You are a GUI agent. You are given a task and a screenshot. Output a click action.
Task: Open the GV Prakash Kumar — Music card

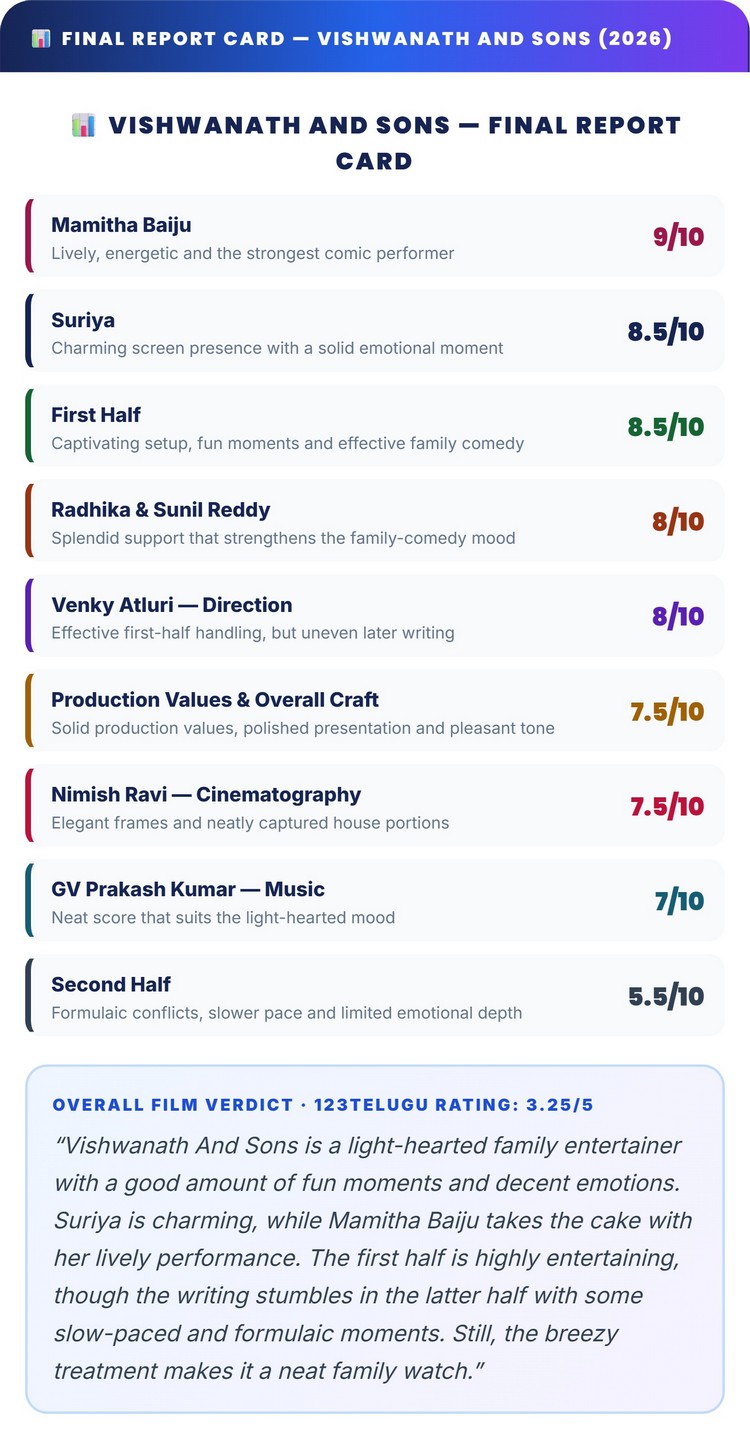[x=375, y=901]
